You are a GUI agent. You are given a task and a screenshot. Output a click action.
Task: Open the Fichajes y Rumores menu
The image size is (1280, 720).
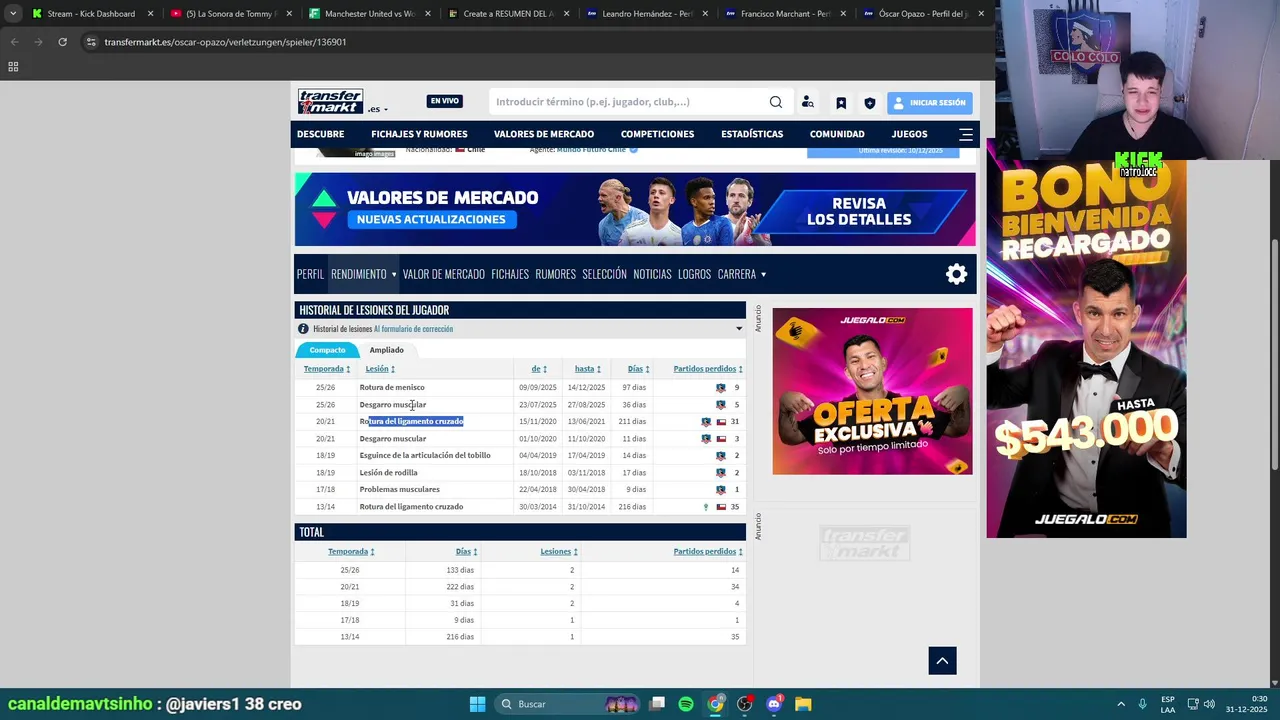[x=419, y=134]
